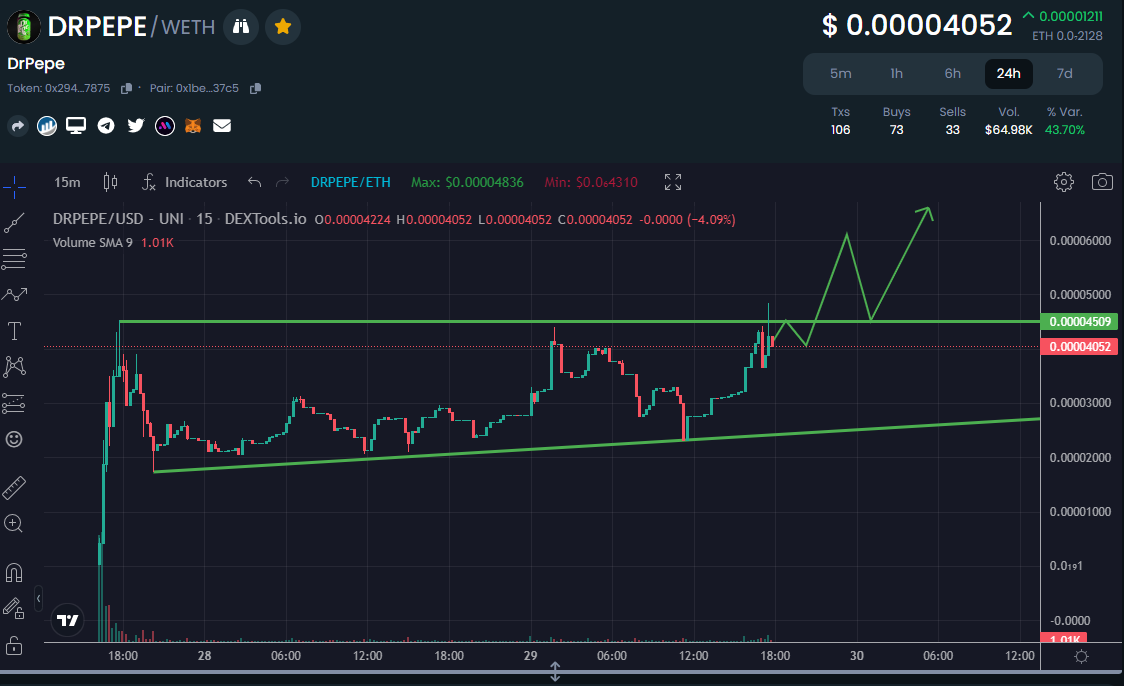Take a chart snapshot with camera icon
Screen dimensions: 1124x686
(1102, 181)
